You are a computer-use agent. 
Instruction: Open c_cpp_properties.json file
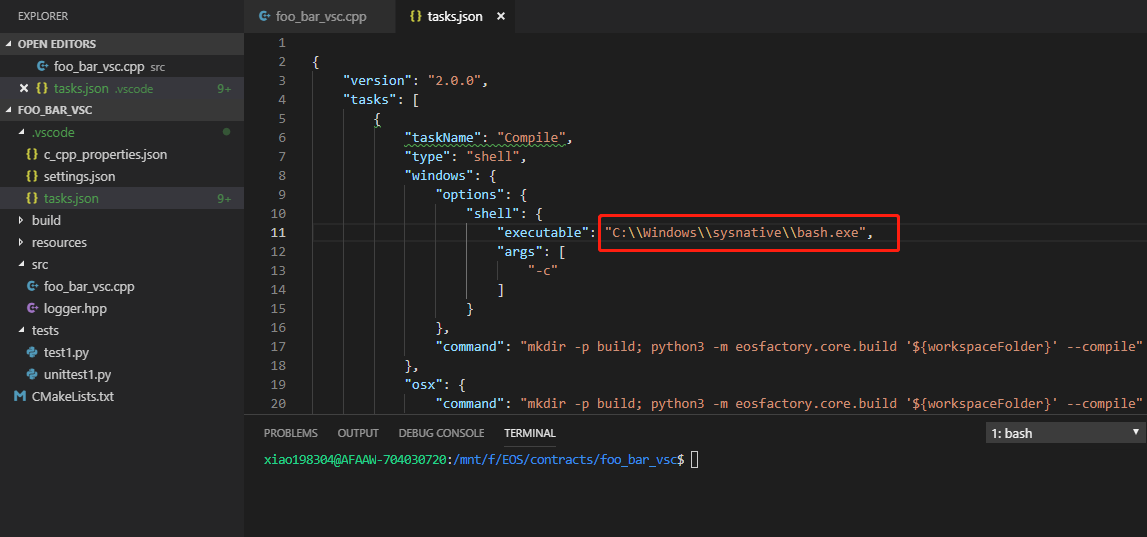pos(105,154)
